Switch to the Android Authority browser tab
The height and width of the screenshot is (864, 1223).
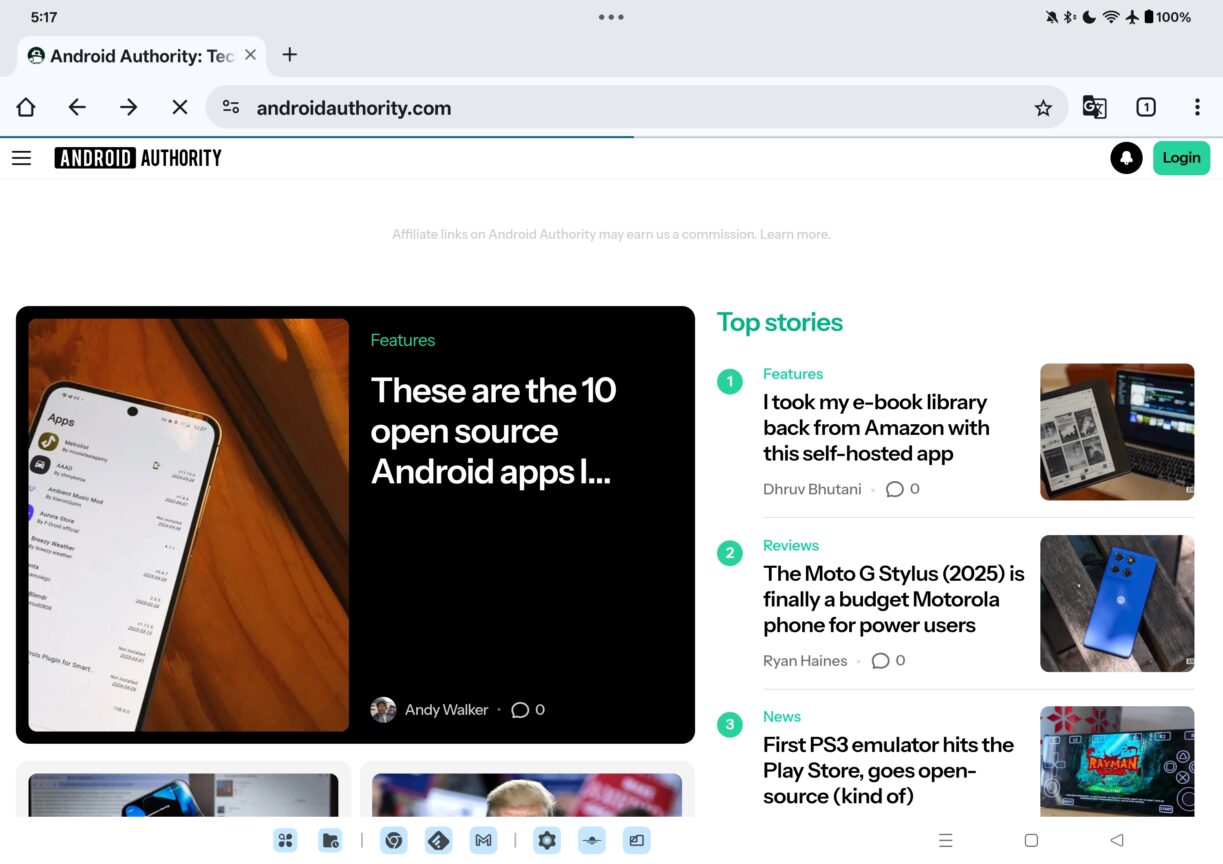pos(135,55)
